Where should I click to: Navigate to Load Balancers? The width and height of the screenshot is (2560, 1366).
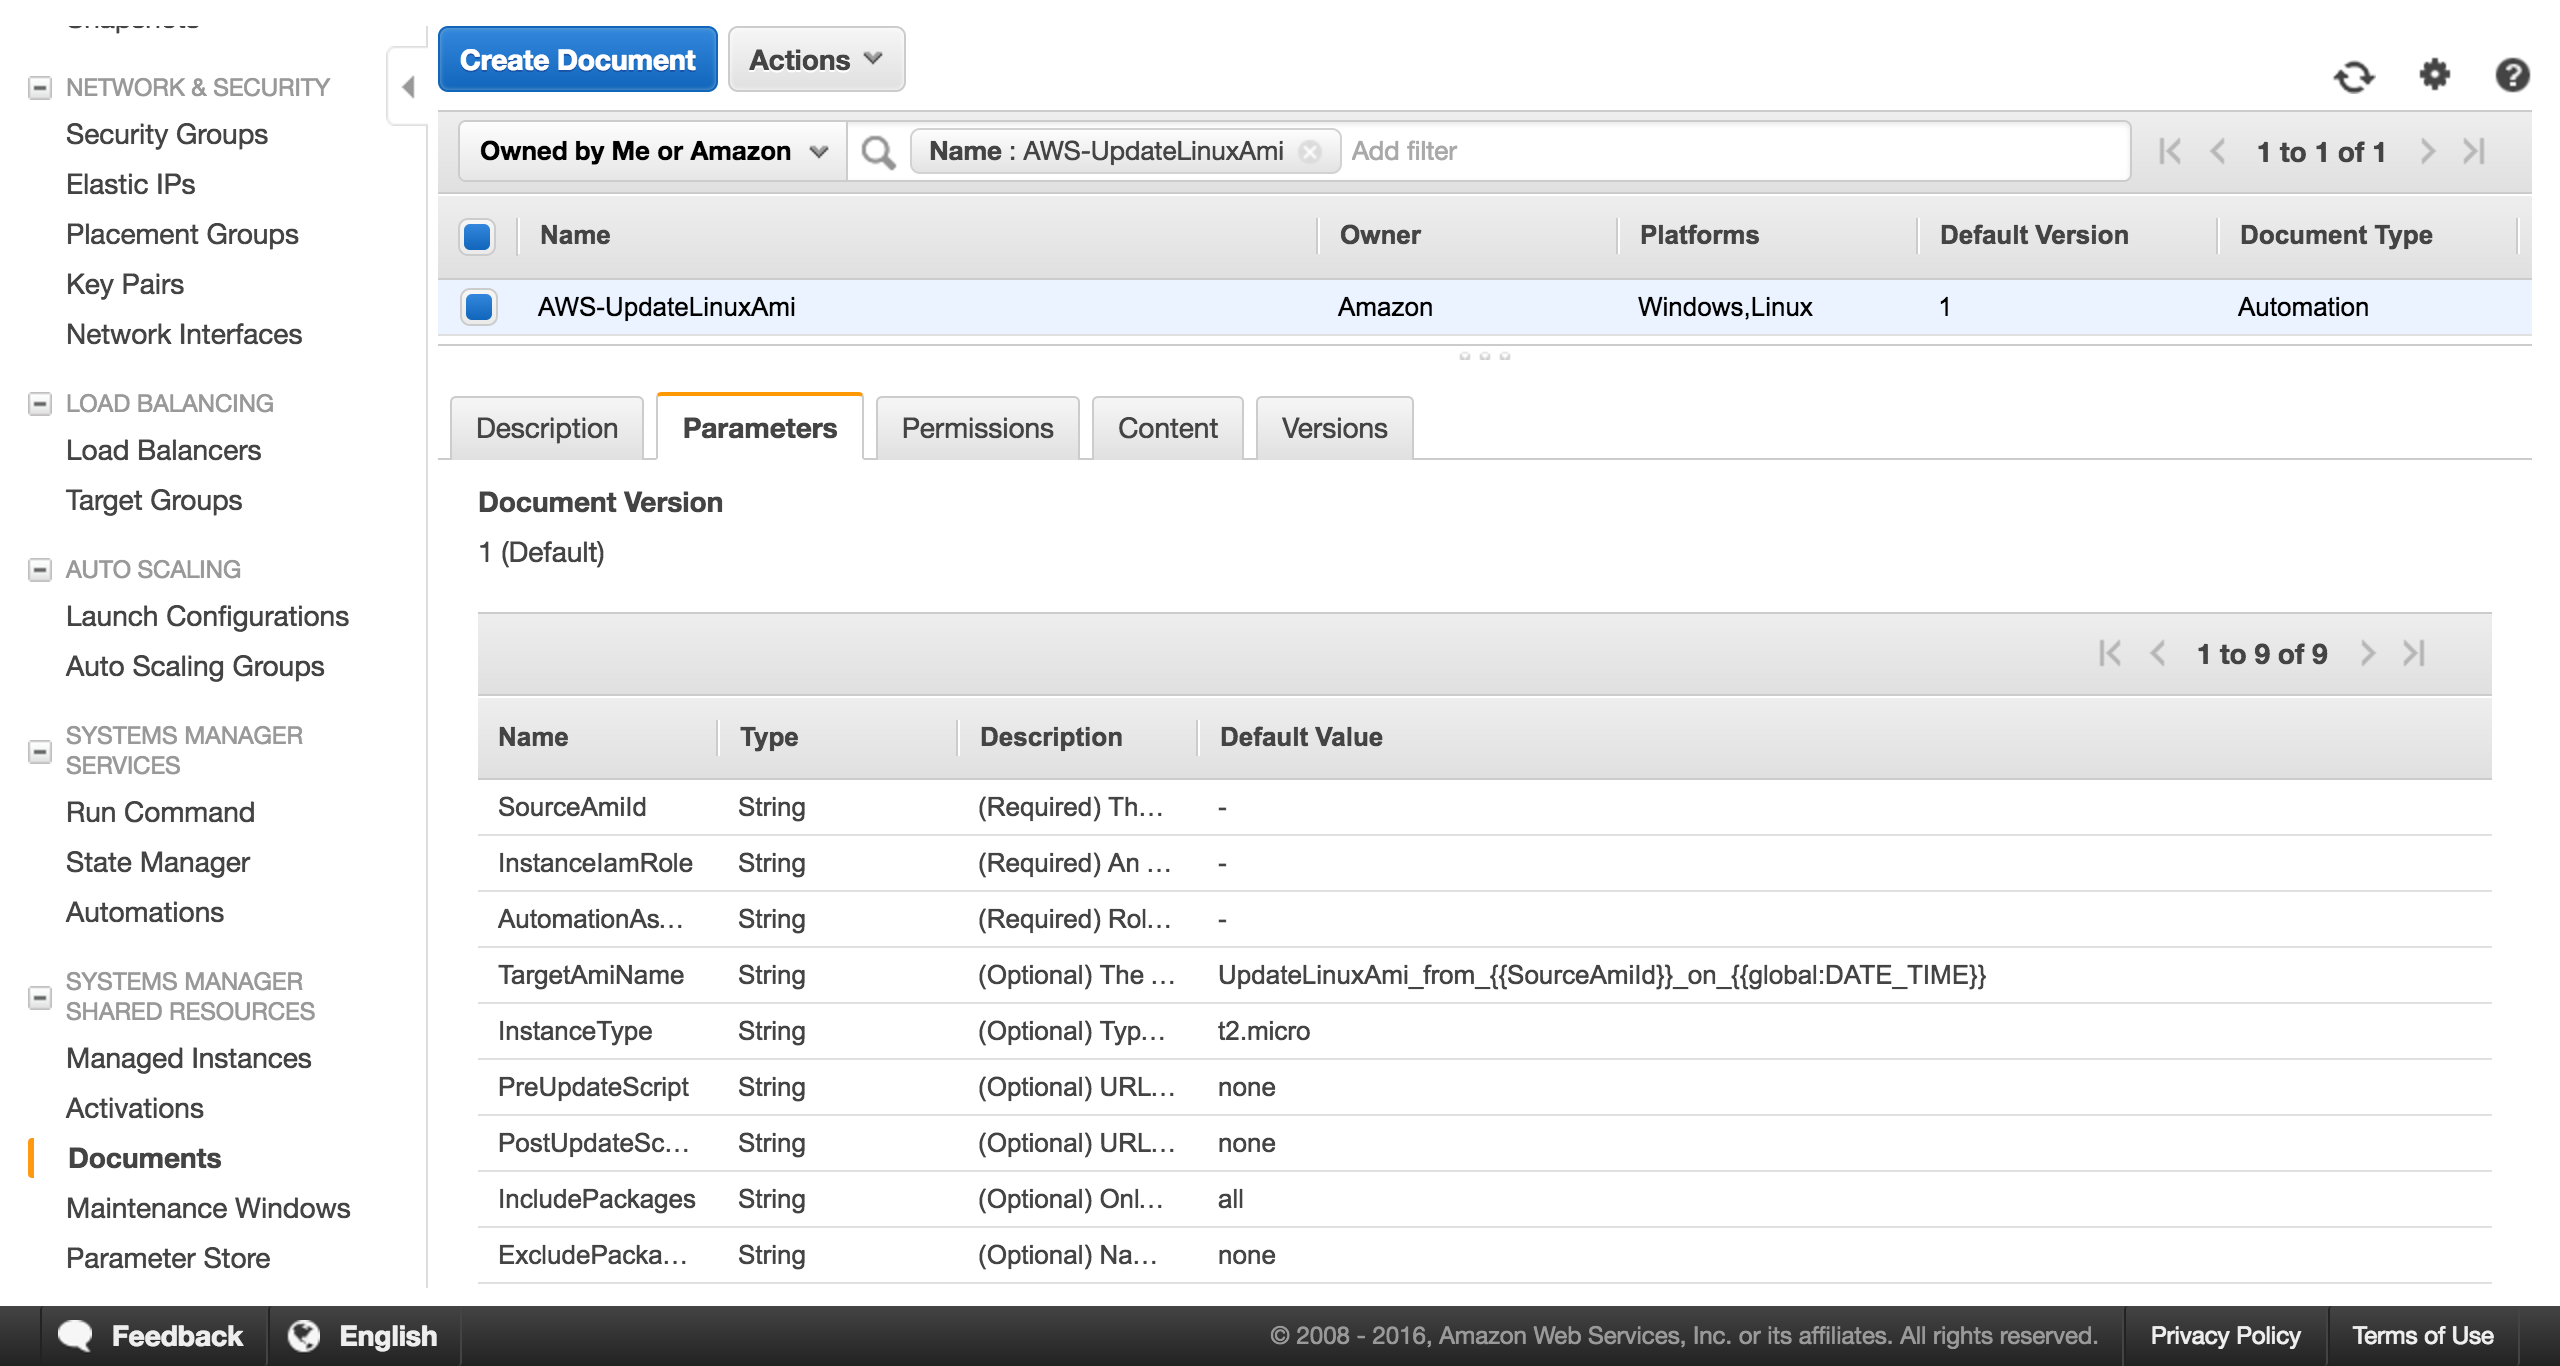[163, 451]
